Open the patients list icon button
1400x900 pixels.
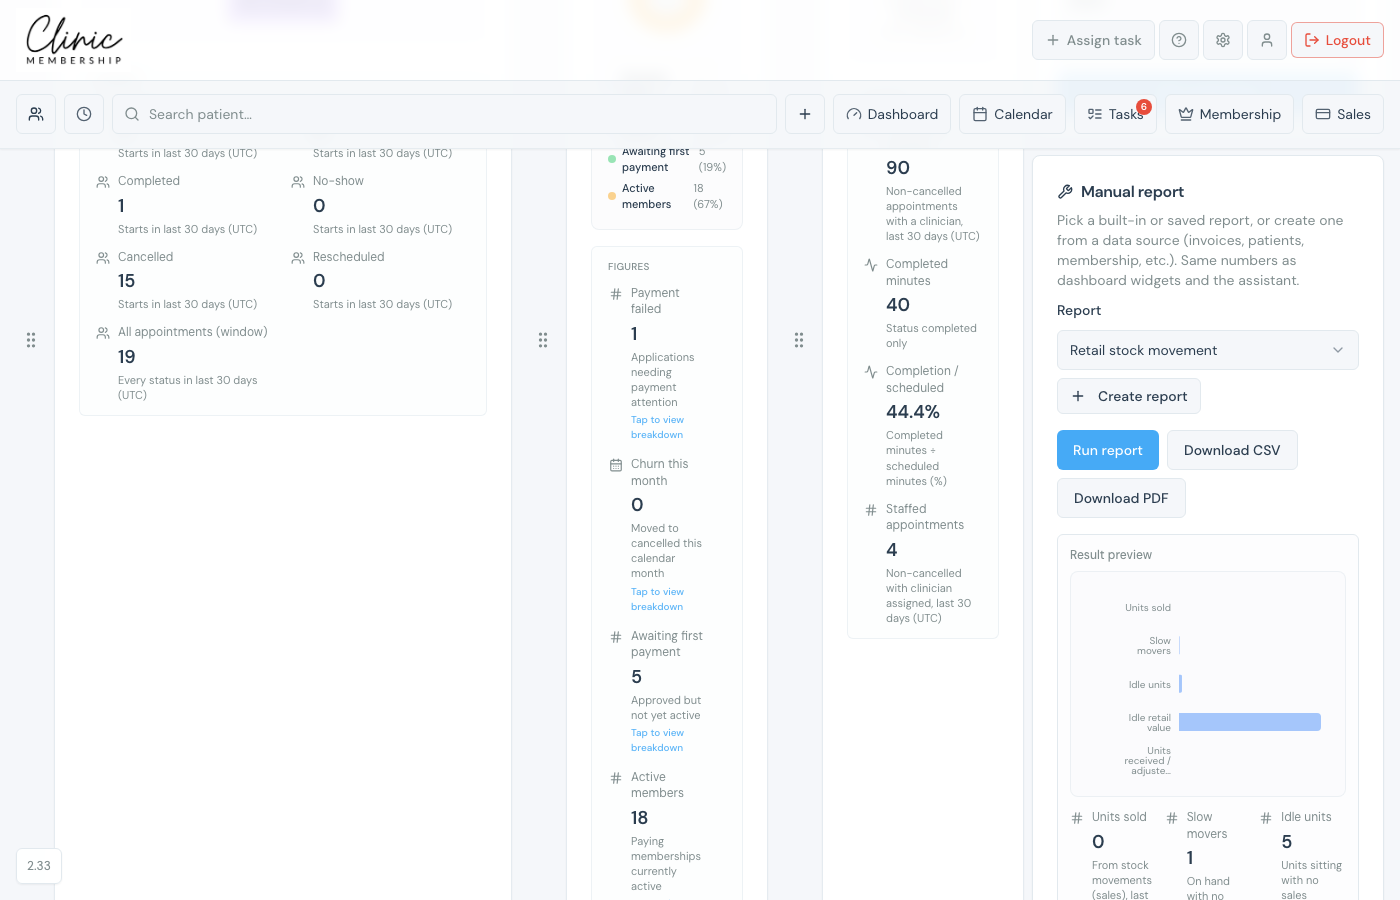[36, 114]
